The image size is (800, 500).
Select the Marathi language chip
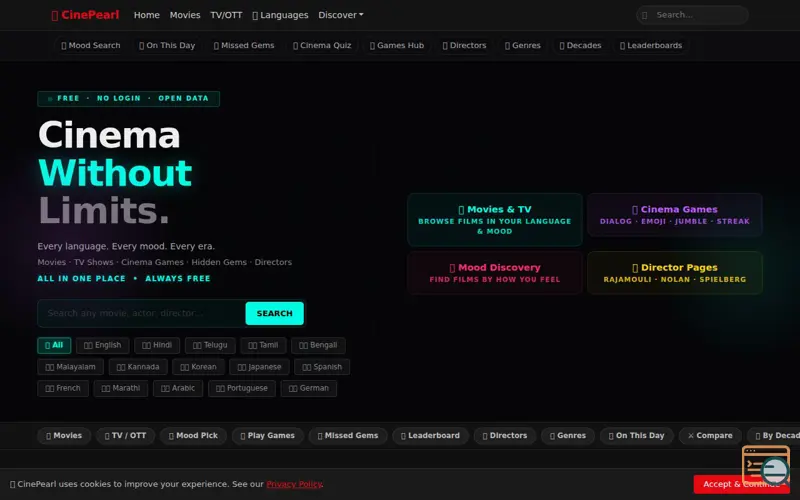click(x=121, y=388)
